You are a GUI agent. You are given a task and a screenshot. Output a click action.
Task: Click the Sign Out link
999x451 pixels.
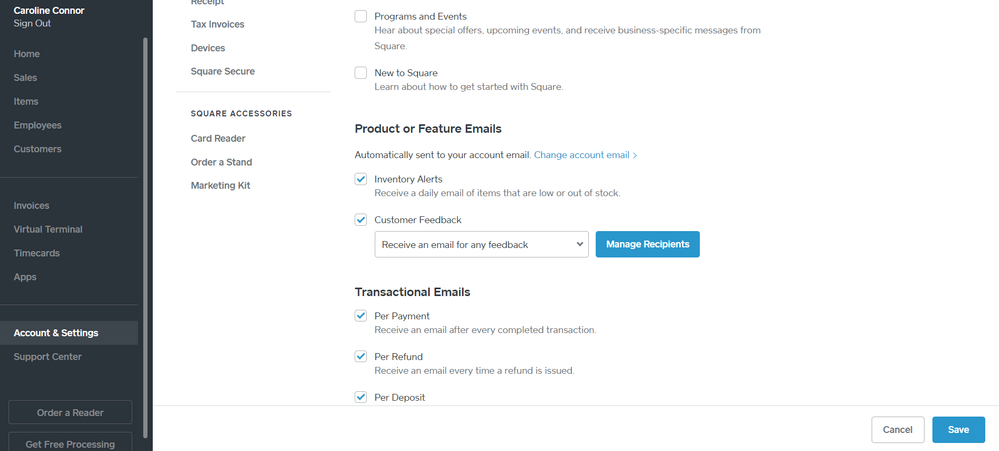(x=32, y=23)
